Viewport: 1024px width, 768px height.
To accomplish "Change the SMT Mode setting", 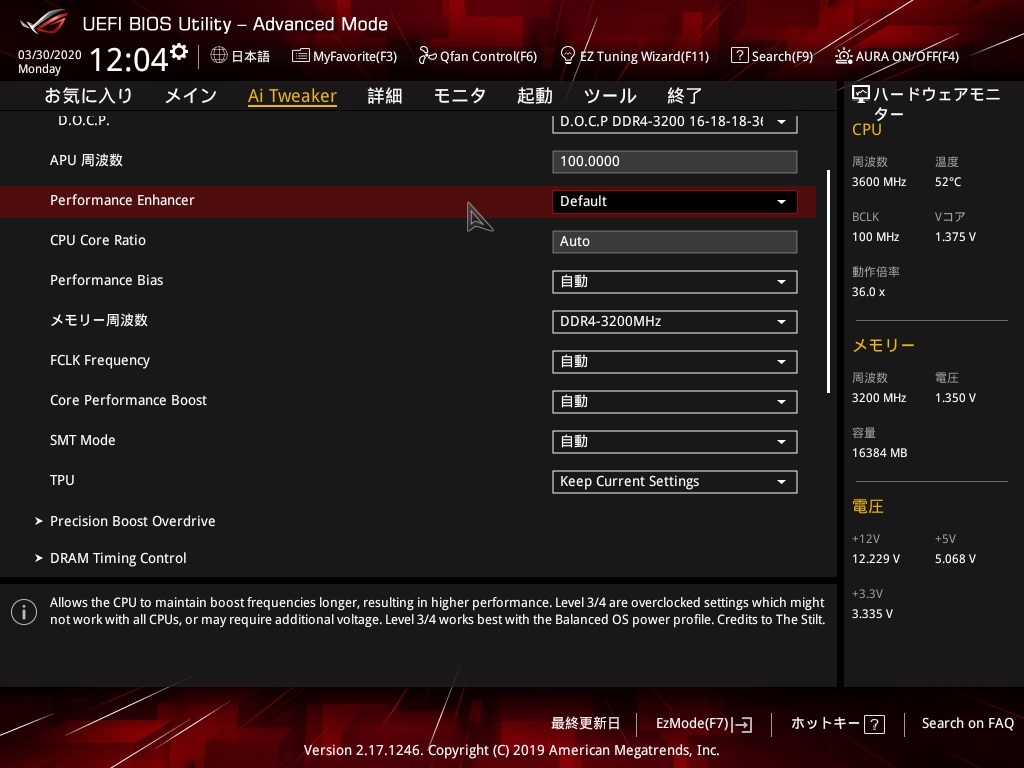I will coord(674,441).
